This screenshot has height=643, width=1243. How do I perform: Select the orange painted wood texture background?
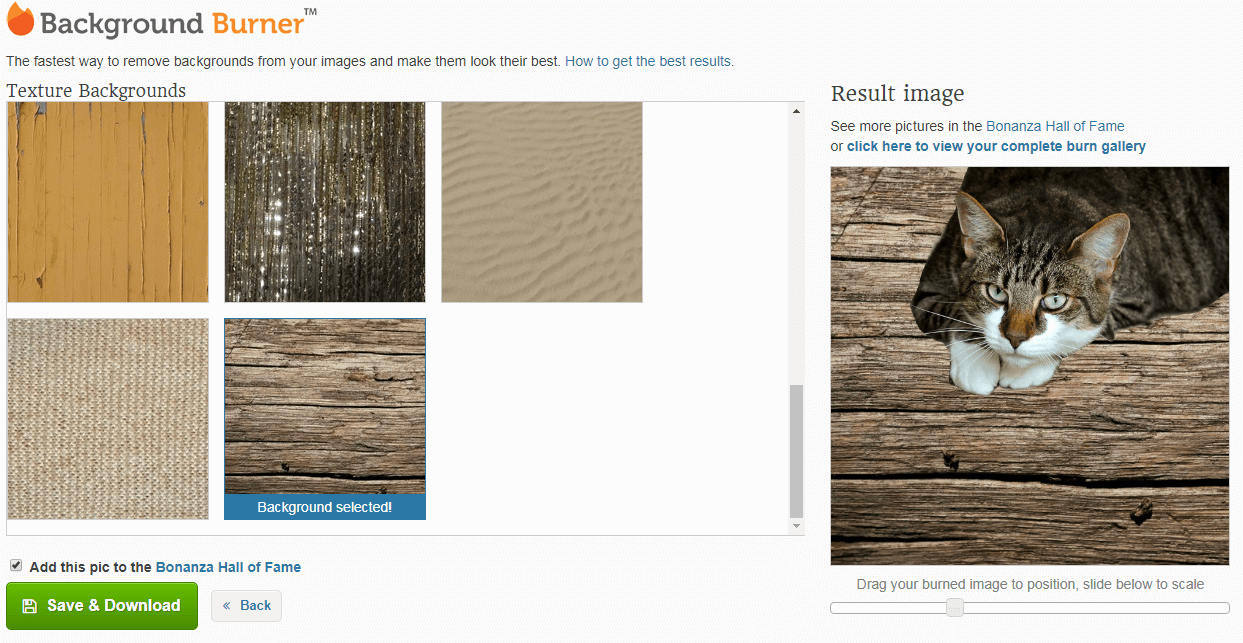(x=108, y=201)
